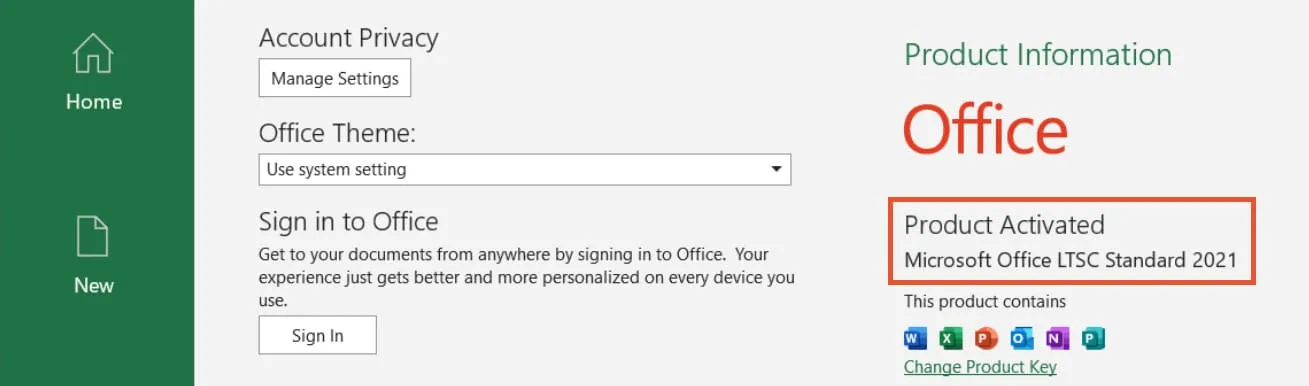Screen dimensions: 1309x386
Task: Click the Product Activated status text
Action: [1004, 224]
